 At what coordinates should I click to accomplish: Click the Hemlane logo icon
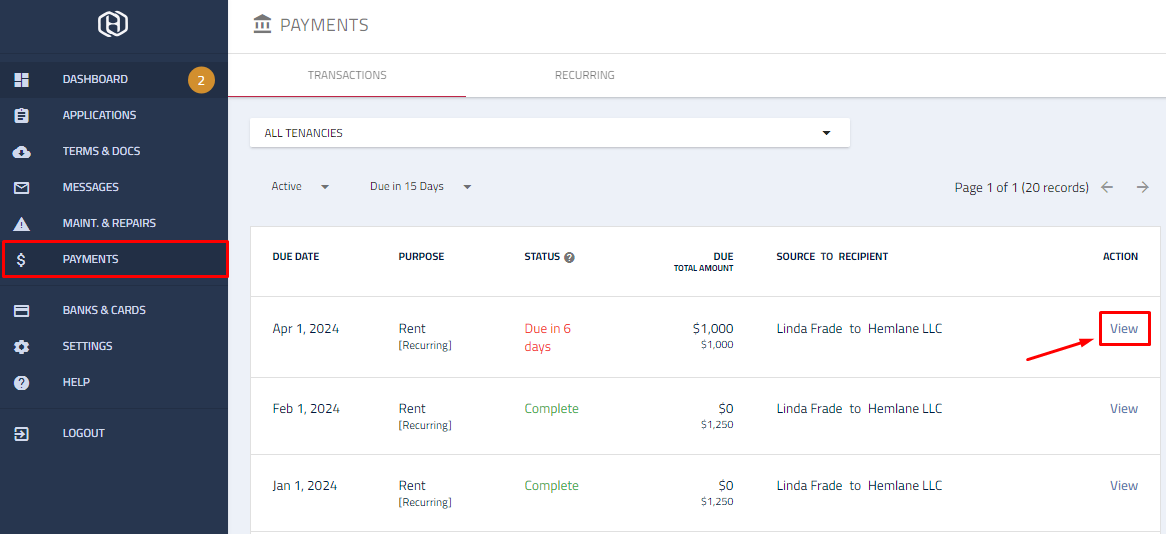pyautogui.click(x=113, y=24)
